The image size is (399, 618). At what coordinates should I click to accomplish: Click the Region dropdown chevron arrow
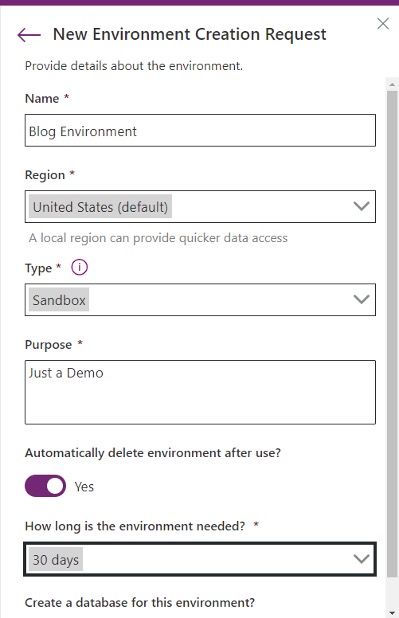(x=361, y=206)
